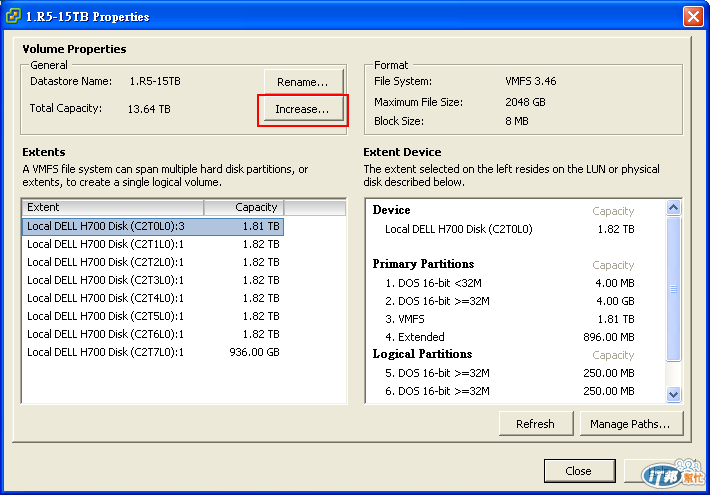Select extent row (C2T4L0):1
The image size is (710, 495).
coord(153,298)
